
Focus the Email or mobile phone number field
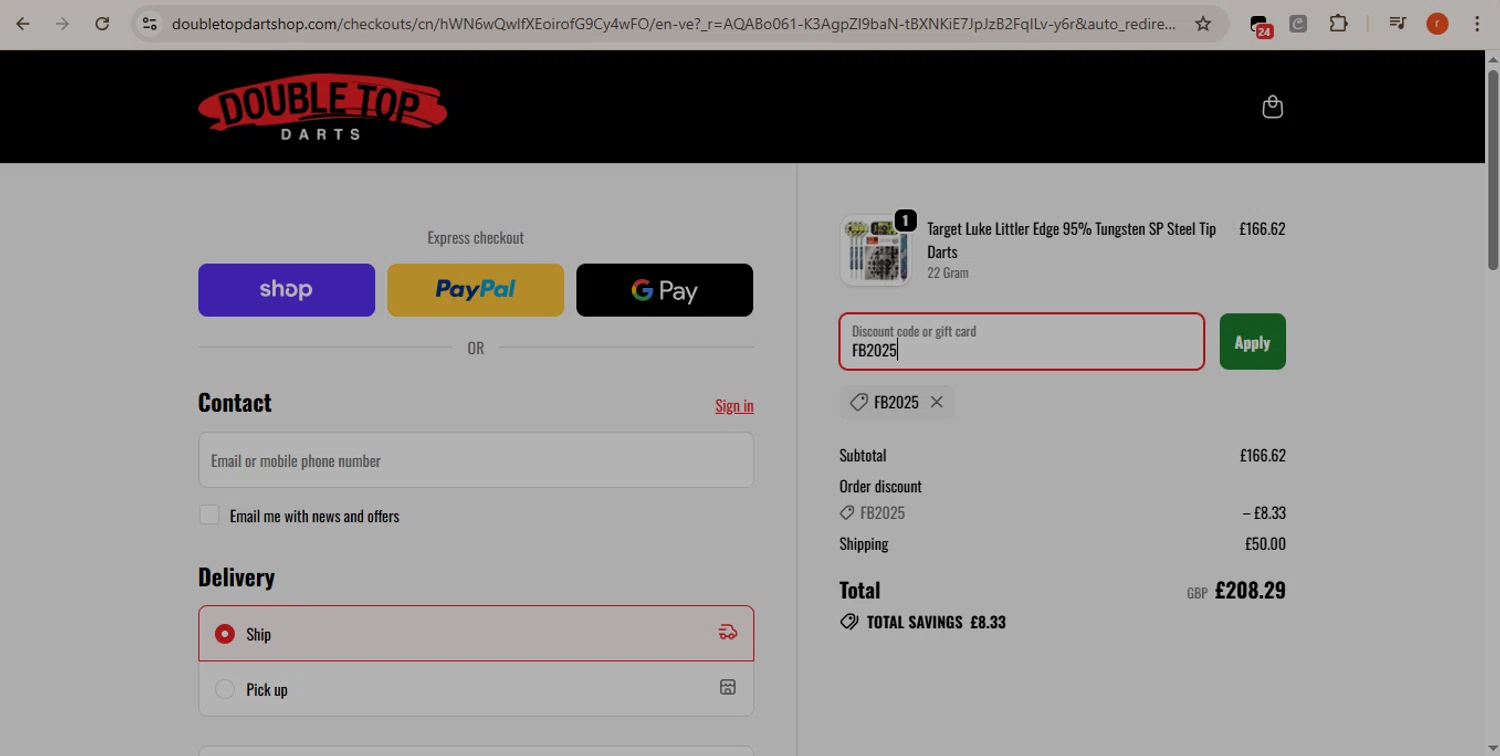[476, 460]
